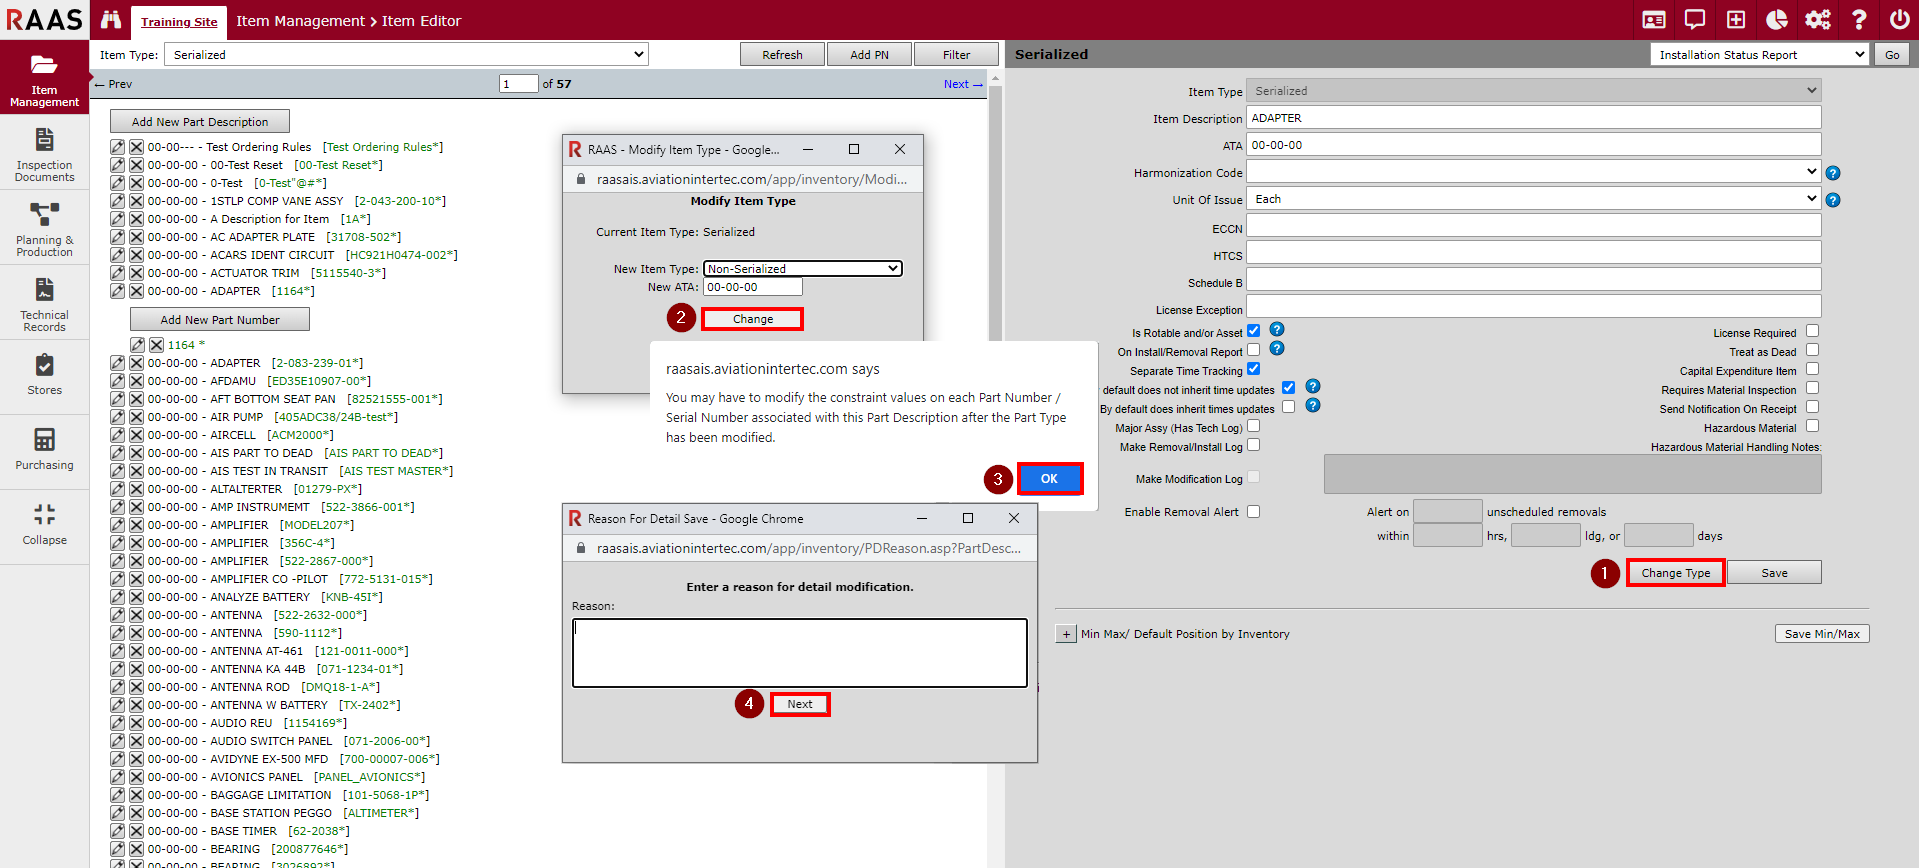Image resolution: width=1919 pixels, height=868 pixels.
Task: Toggle Is Rotable and/or Asset checkbox
Action: click(x=1253, y=331)
